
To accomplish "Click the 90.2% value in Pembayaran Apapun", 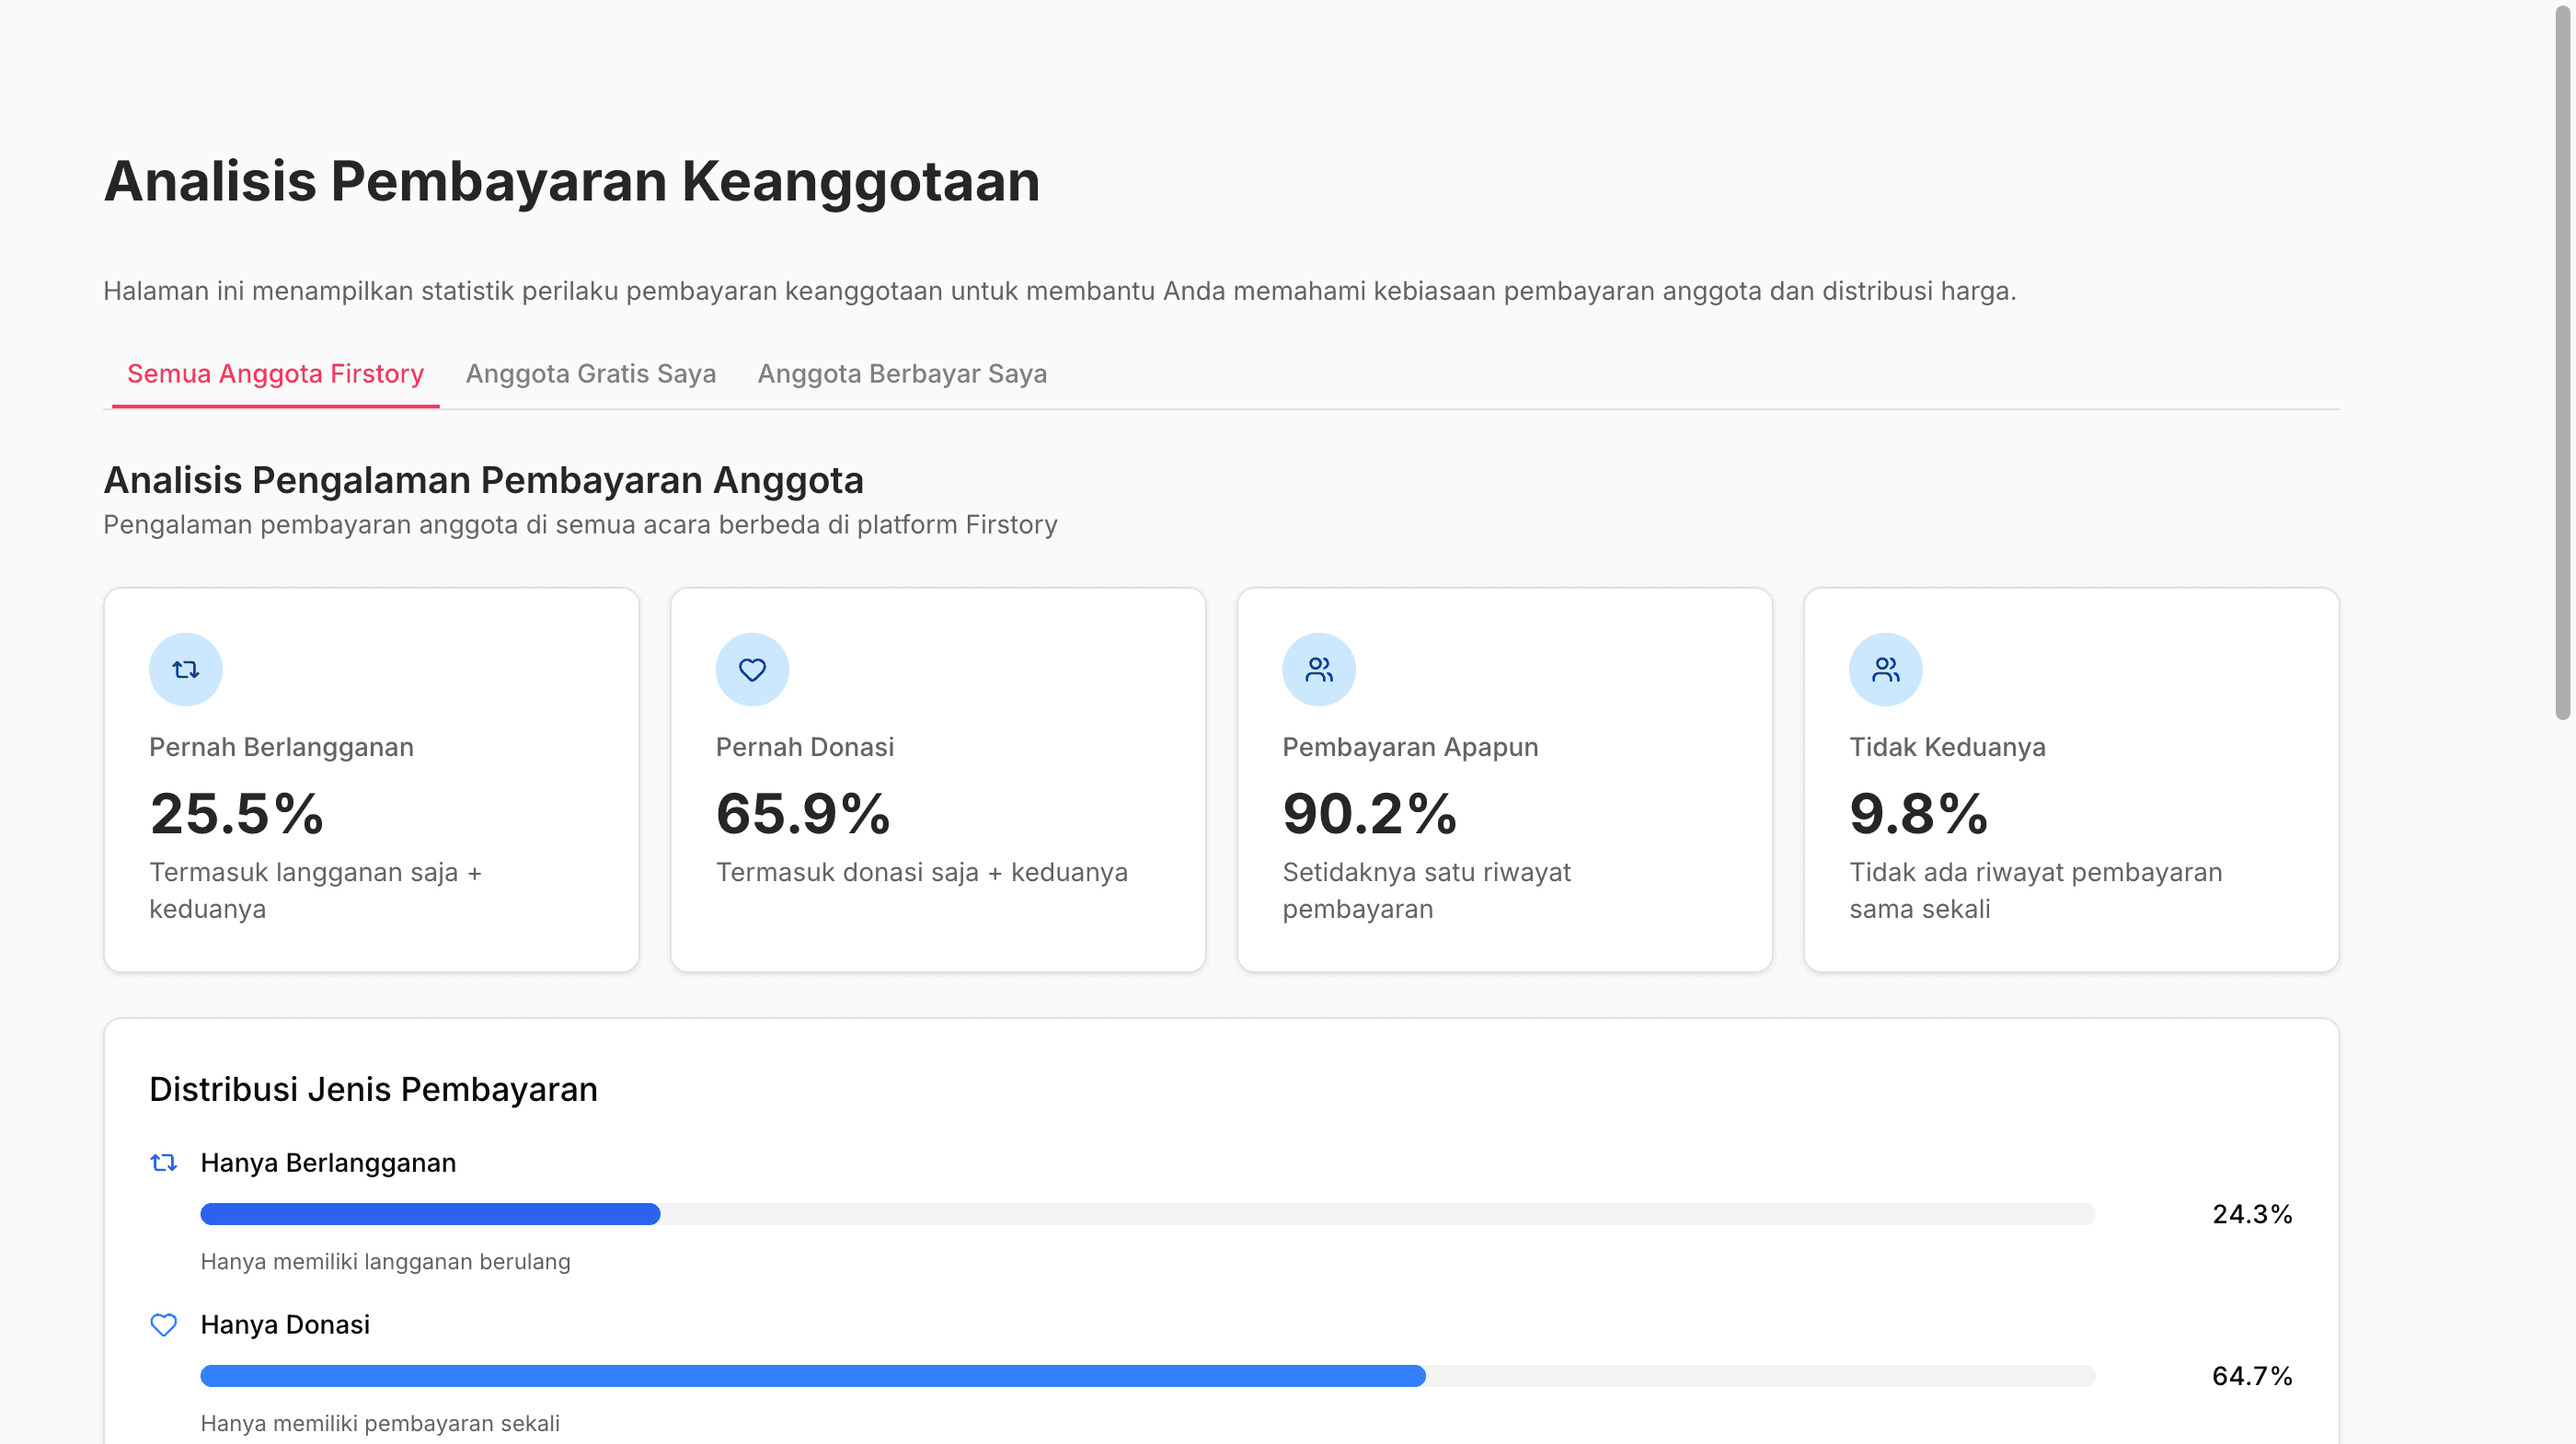I will click(1370, 814).
